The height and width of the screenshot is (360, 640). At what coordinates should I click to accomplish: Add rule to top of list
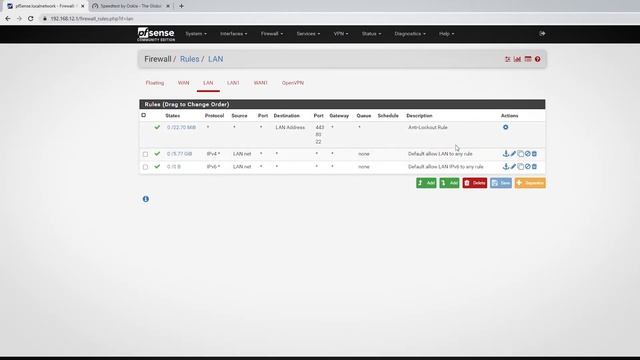click(x=426, y=183)
